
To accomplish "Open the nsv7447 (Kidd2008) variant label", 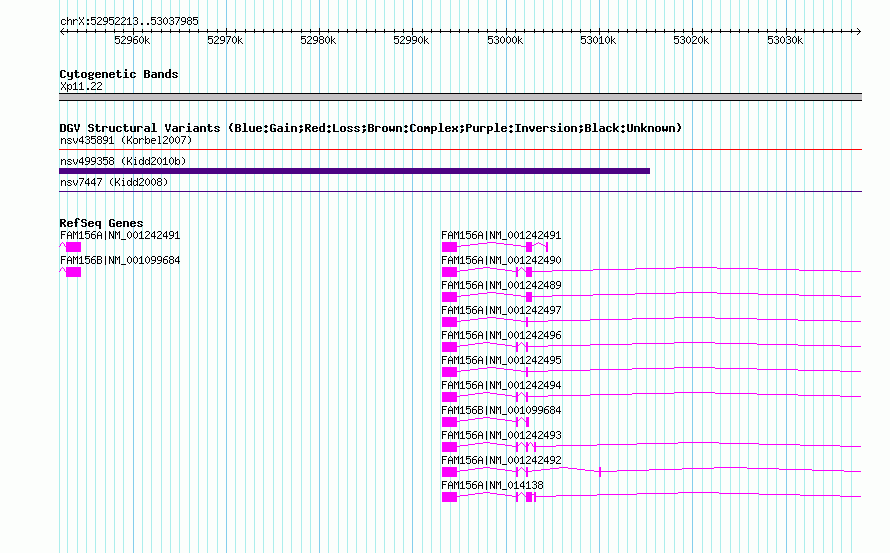I will point(114,182).
